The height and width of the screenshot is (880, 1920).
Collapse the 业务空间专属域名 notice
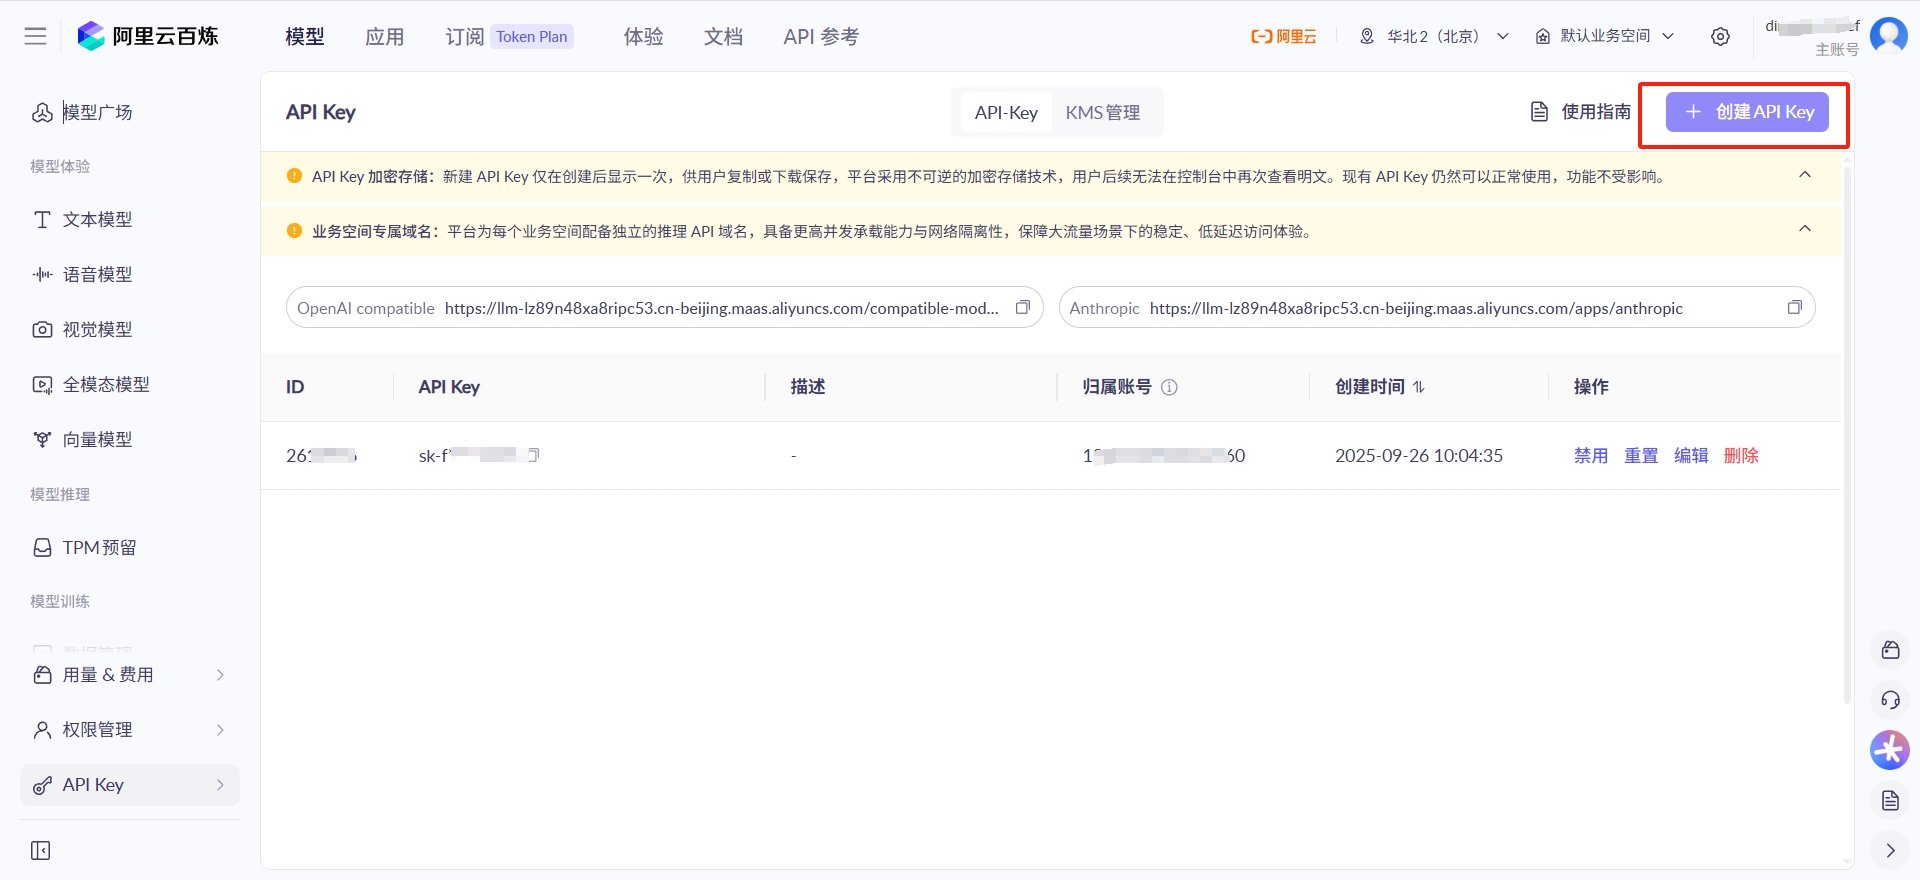pos(1805,229)
